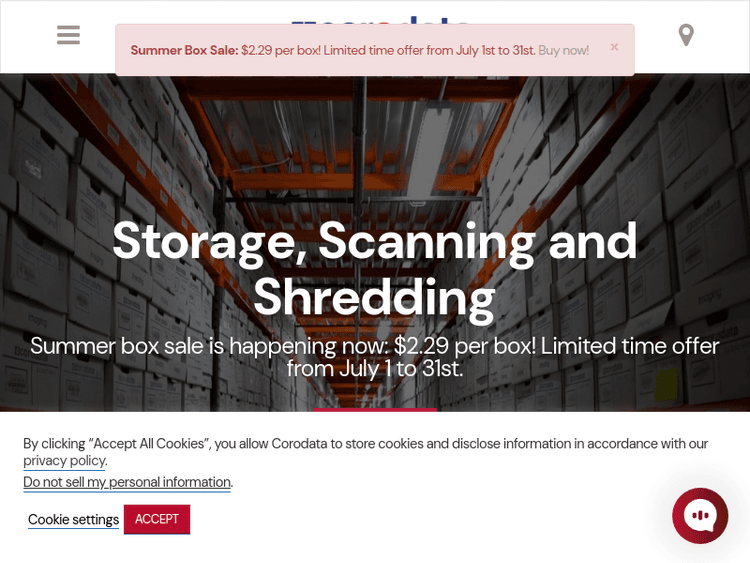Image resolution: width=750 pixels, height=563 pixels.
Task: Click "Do not sell my personal information"
Action: point(127,482)
